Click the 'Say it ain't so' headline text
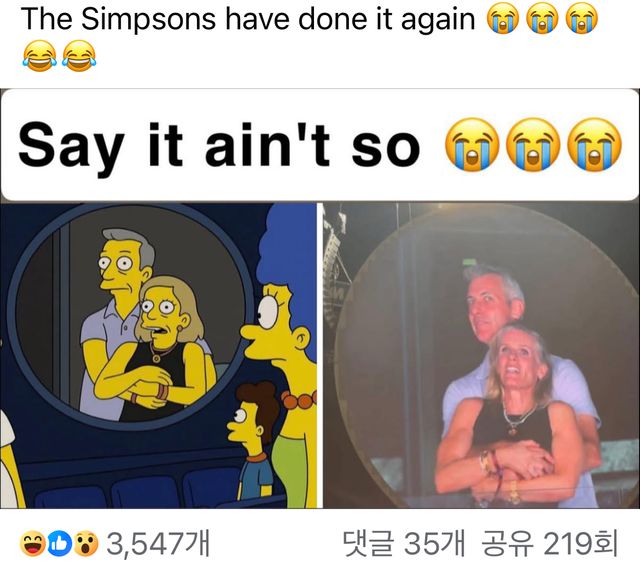Image resolution: width=640 pixels, height=575 pixels. (x=219, y=145)
